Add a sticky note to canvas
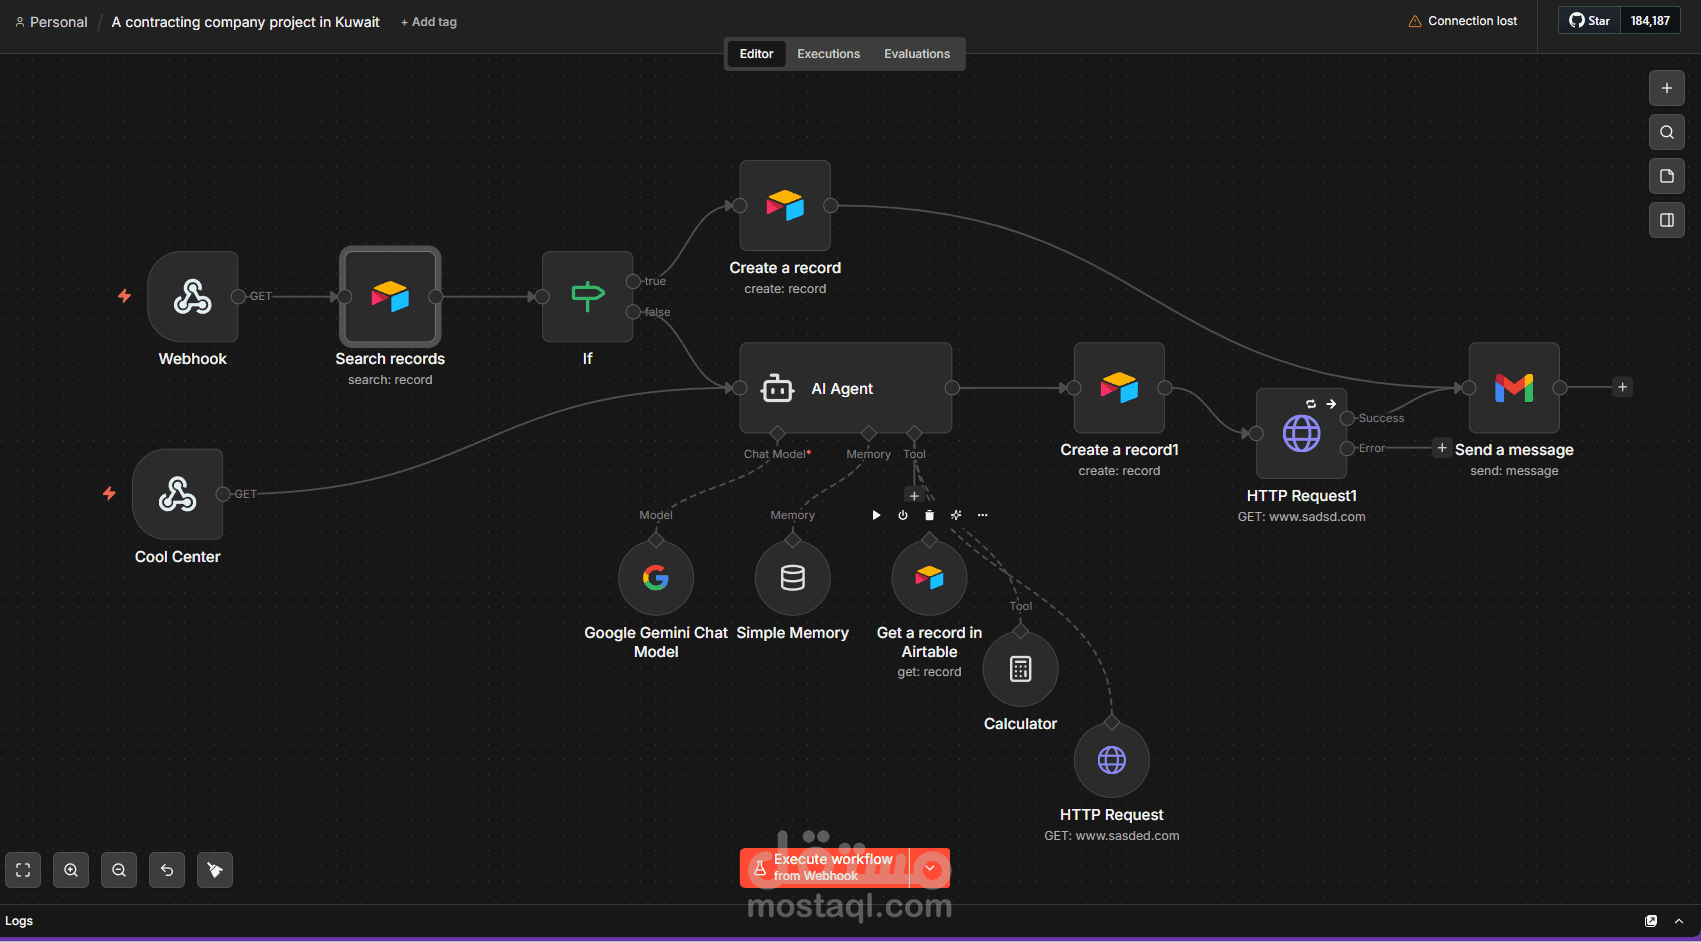 tap(1667, 176)
